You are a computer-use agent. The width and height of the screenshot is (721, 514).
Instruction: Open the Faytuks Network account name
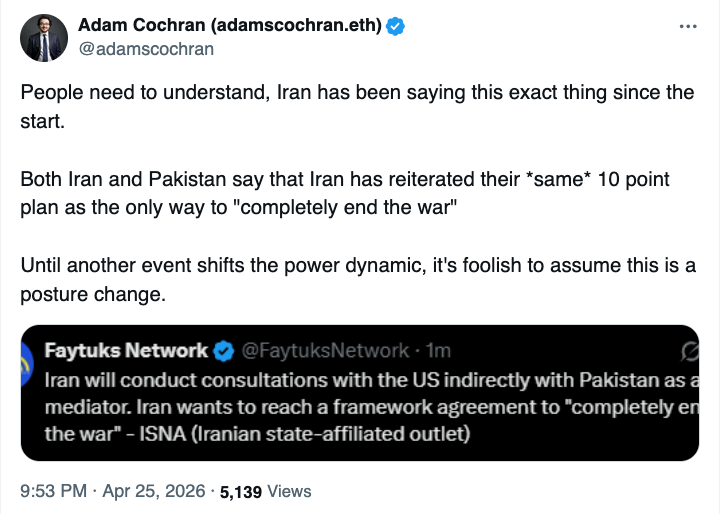click(x=127, y=351)
